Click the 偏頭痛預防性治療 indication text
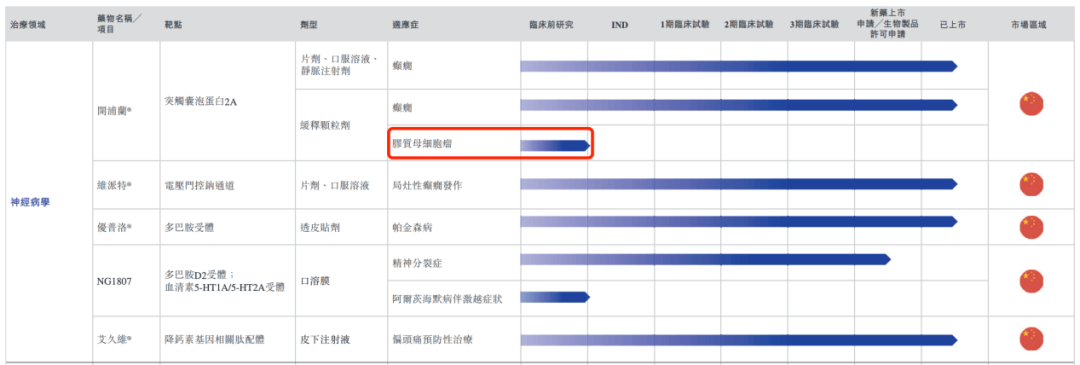Image resolution: width=1080 pixels, height=365 pixels. (x=432, y=340)
